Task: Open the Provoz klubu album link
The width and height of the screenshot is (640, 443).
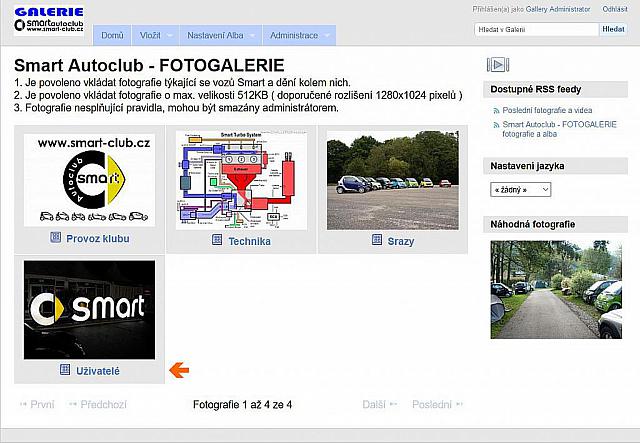Action: [98, 239]
